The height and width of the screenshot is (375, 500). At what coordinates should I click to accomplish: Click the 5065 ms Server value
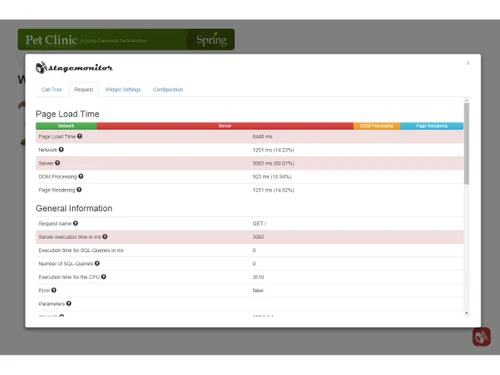pyautogui.click(x=273, y=163)
